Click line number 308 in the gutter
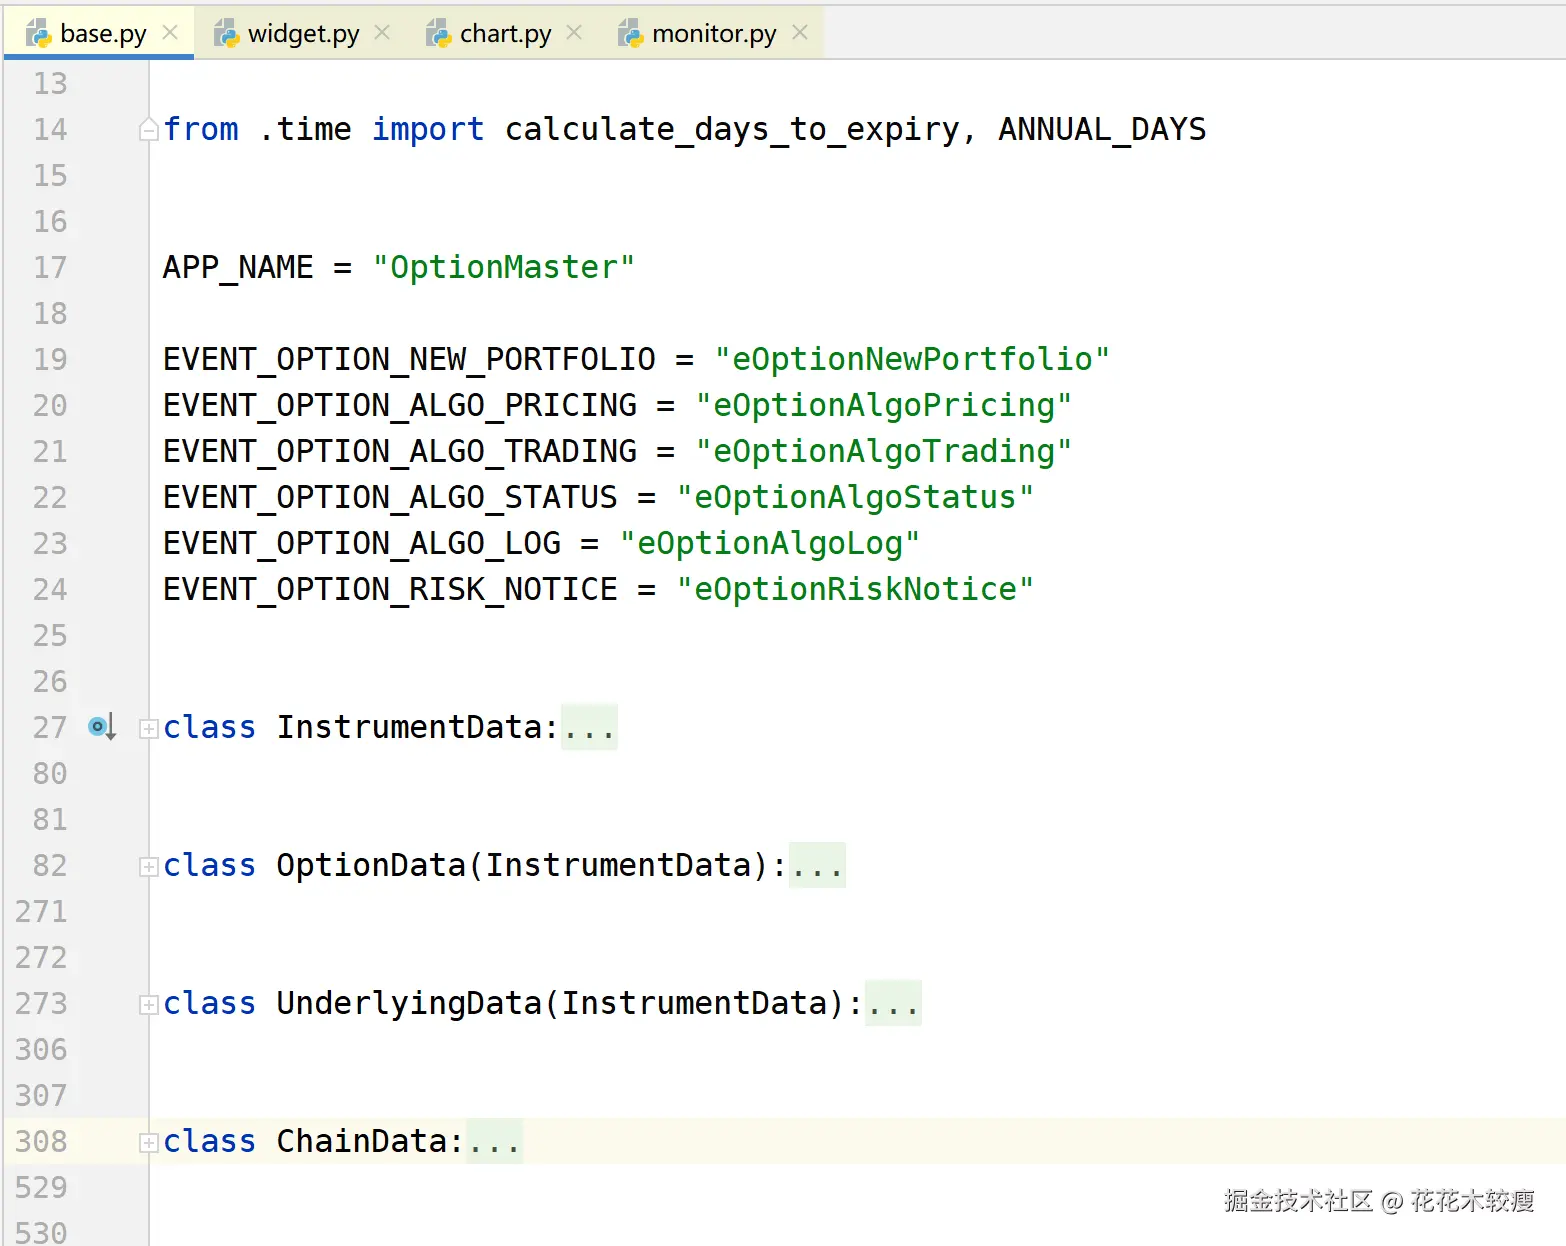The image size is (1566, 1246). [x=41, y=1141]
